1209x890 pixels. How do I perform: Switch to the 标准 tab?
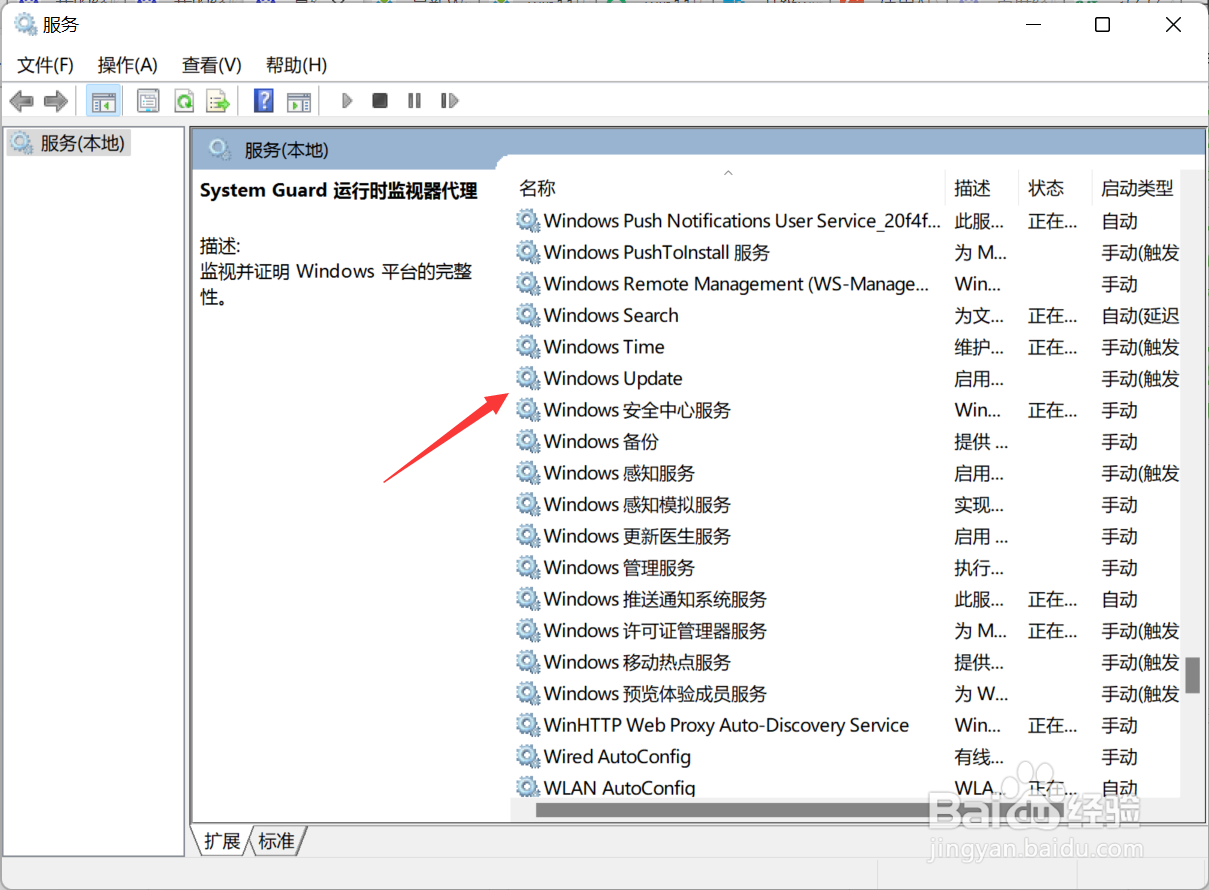[x=276, y=841]
